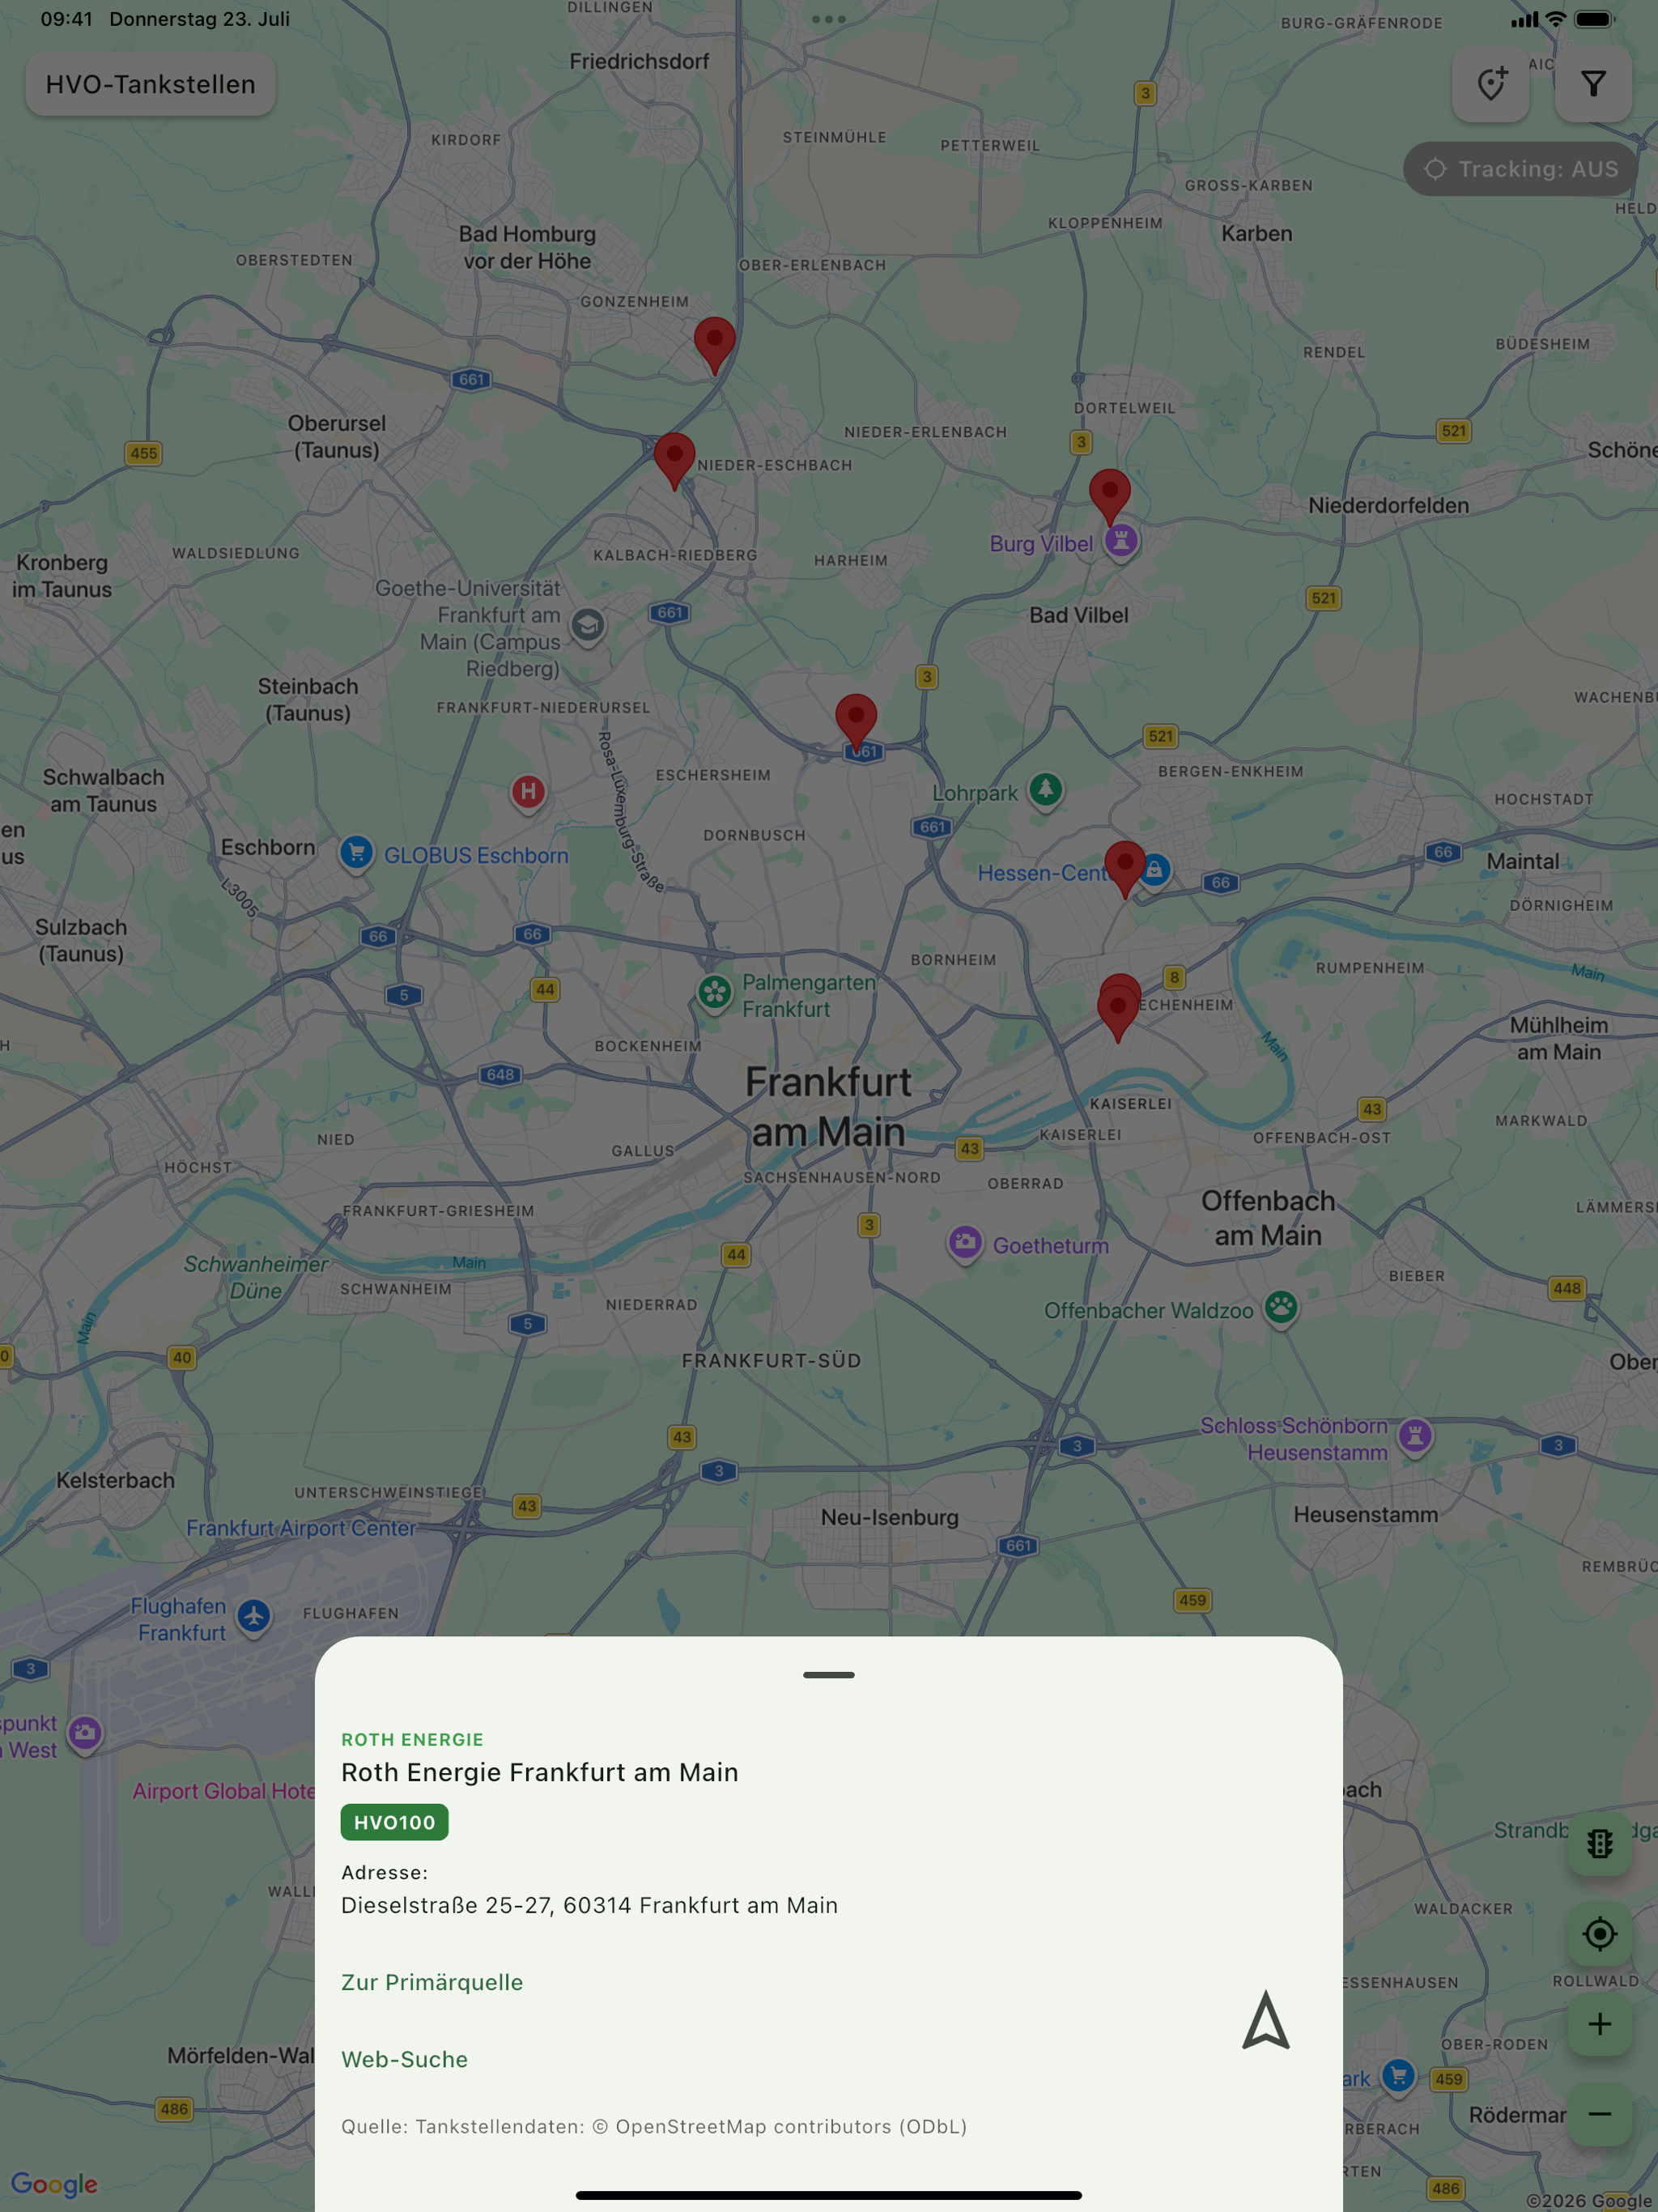Image resolution: width=1658 pixels, height=2212 pixels.
Task: Tap the Google logo on the map
Action: 55,2185
